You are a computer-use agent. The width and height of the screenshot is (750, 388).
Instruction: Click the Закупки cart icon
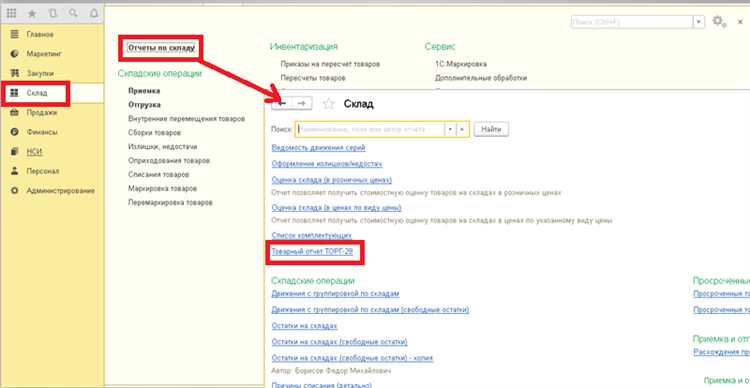point(14,73)
